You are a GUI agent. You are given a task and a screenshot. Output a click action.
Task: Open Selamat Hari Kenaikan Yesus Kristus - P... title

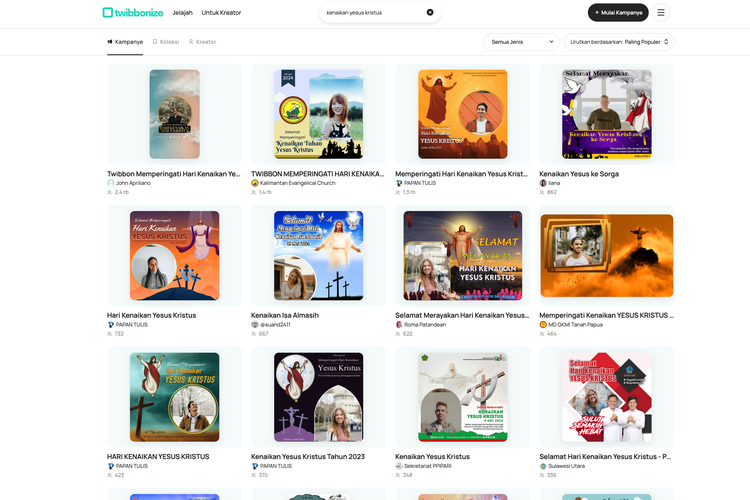click(605, 456)
